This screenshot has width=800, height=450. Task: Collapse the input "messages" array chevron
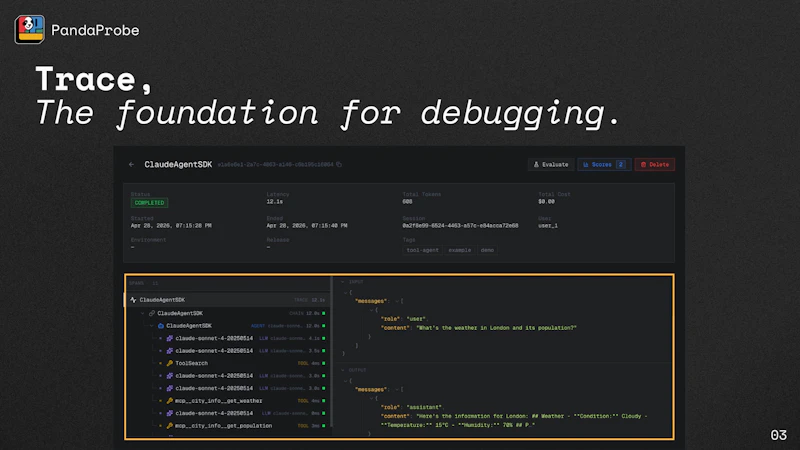(397, 301)
